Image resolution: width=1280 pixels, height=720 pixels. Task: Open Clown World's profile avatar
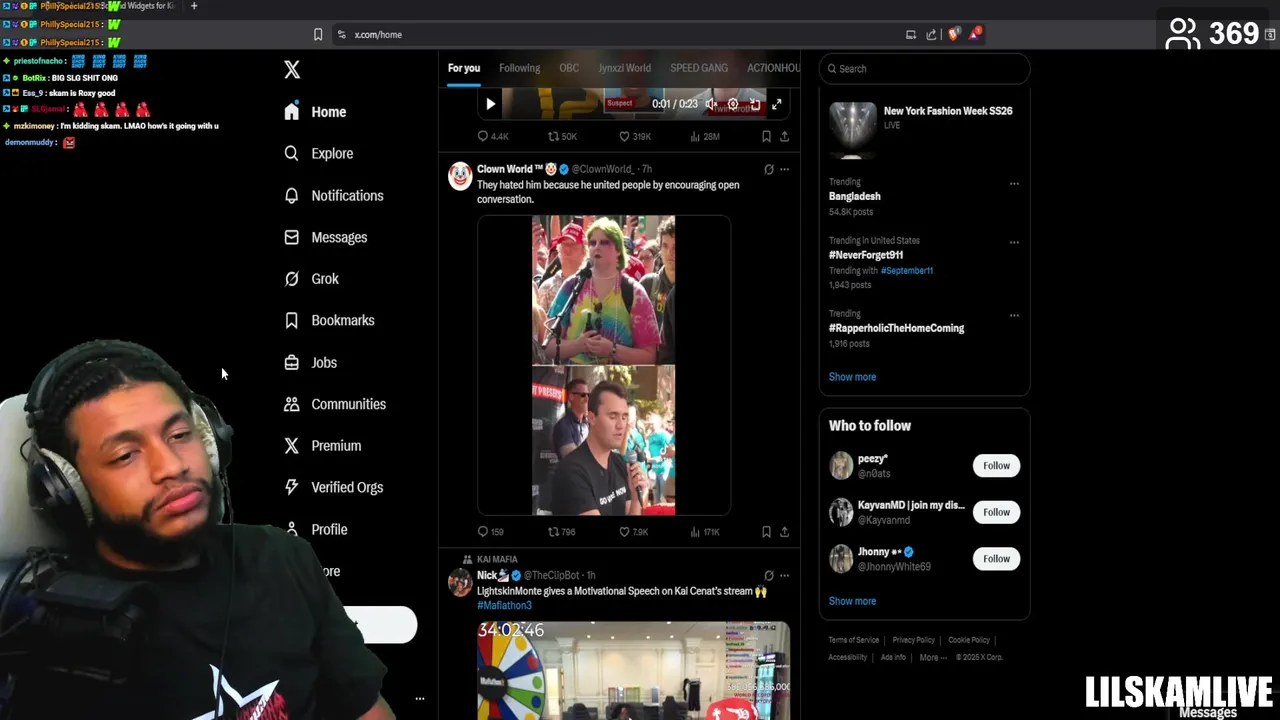[x=460, y=177]
